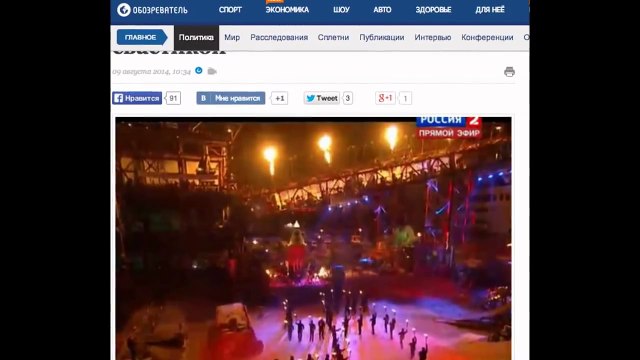Like the article with Facebook Нравится
This screenshot has height=360, width=640.
pyautogui.click(x=137, y=98)
